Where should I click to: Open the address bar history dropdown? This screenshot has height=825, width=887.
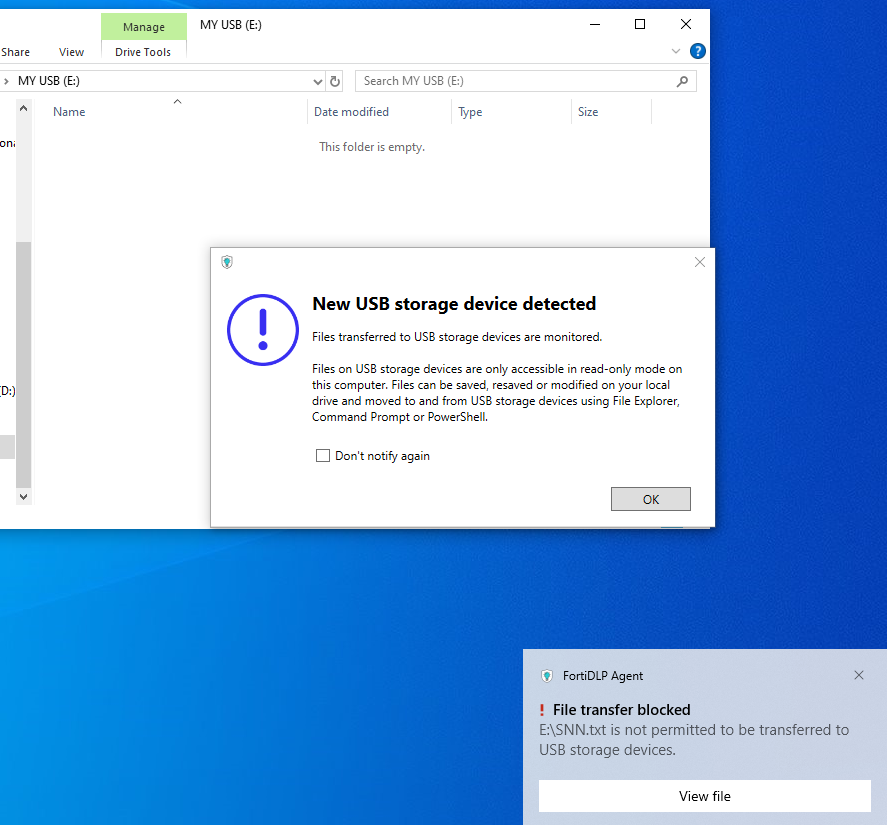(318, 81)
